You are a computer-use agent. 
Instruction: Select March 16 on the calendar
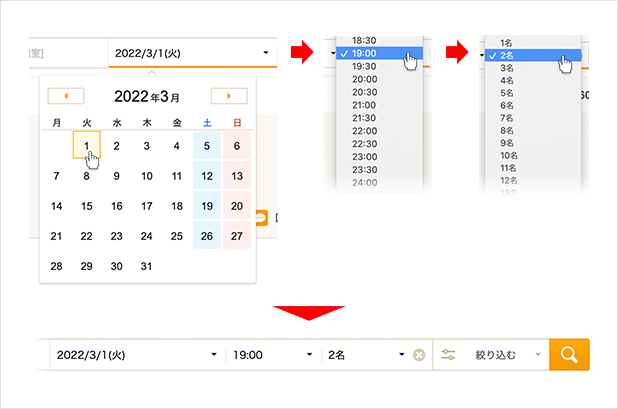click(x=117, y=206)
